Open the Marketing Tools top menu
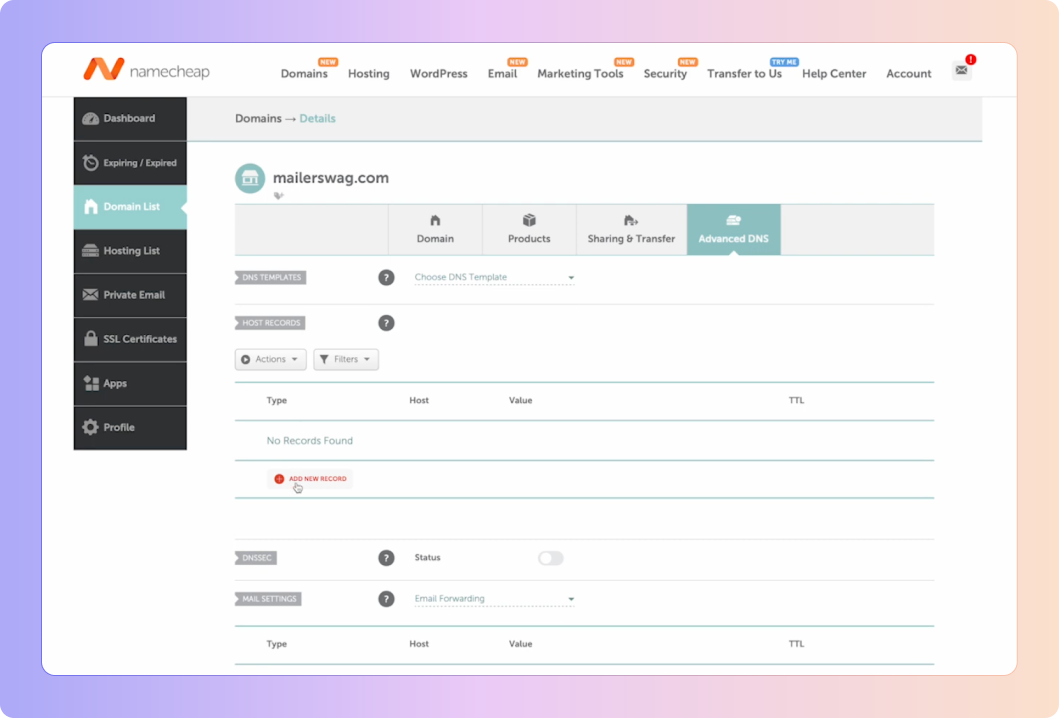This screenshot has height=718, width=1059. point(580,74)
